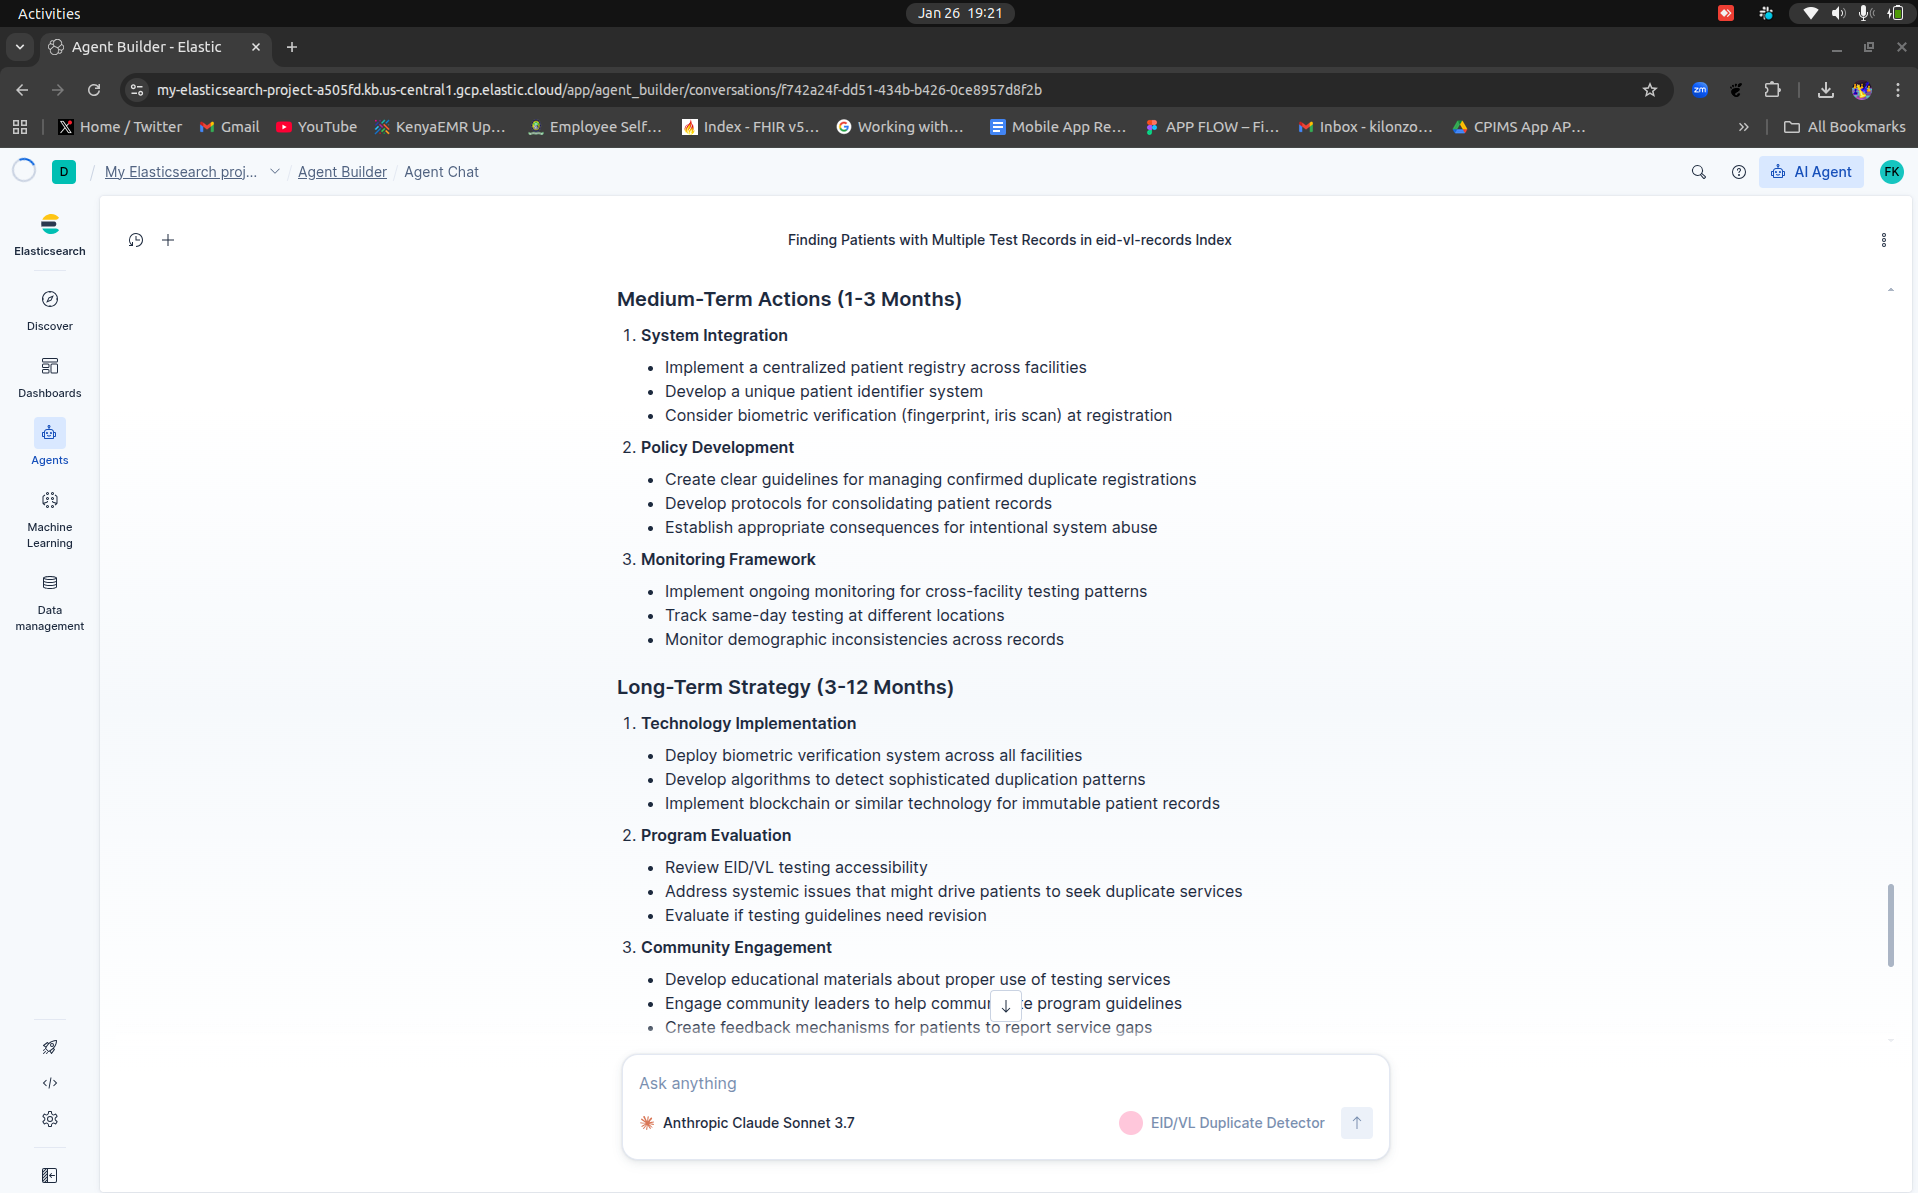Screen dimensions: 1918x1193
Task: Open the Wi-Fi network indicator
Action: [1810, 13]
